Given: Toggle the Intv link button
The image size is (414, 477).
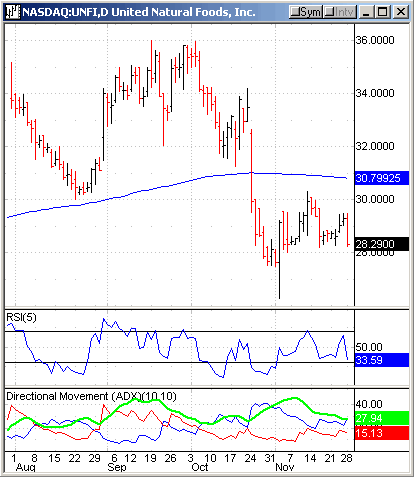Looking at the screenshot, I should (340, 12).
